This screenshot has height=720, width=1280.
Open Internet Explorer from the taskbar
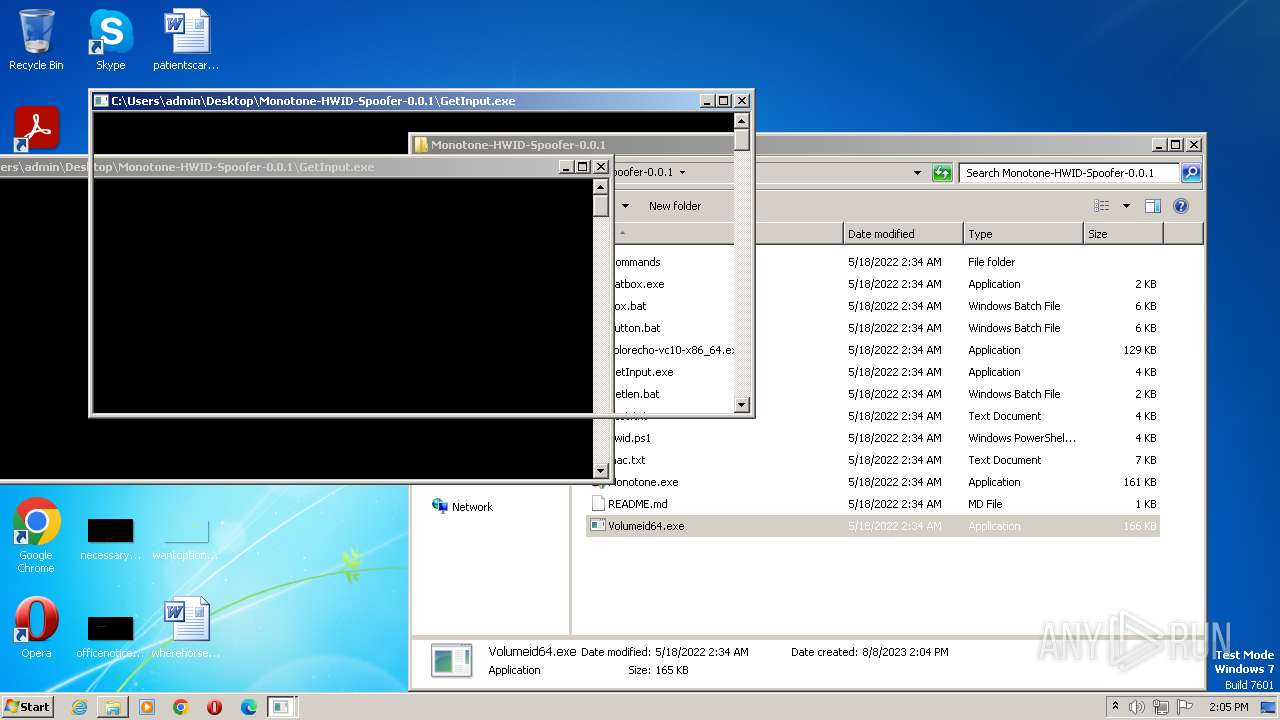tap(79, 707)
